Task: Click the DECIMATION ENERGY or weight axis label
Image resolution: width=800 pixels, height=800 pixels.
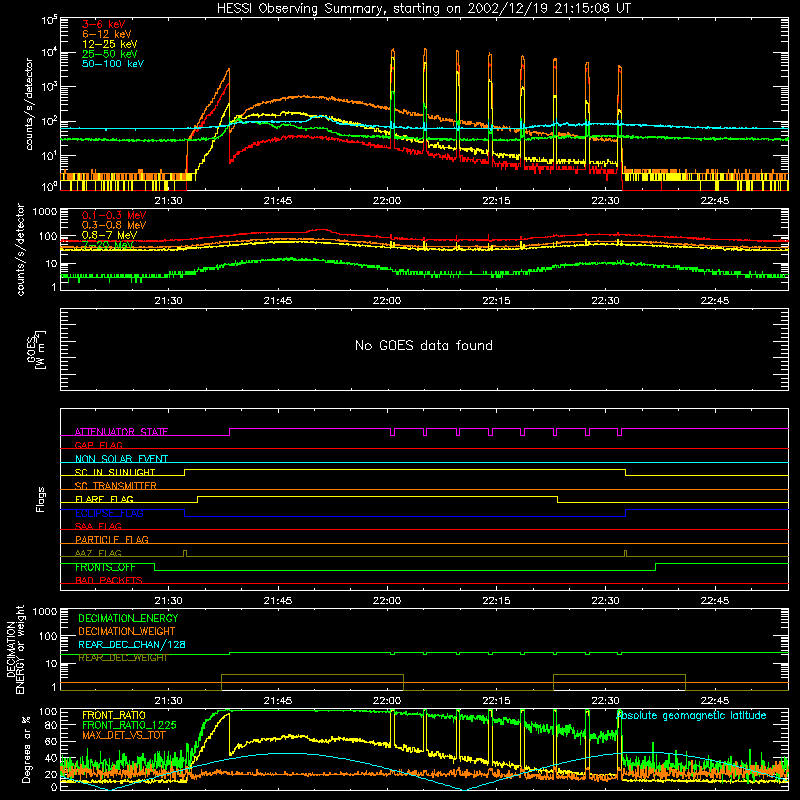Action: [15, 649]
